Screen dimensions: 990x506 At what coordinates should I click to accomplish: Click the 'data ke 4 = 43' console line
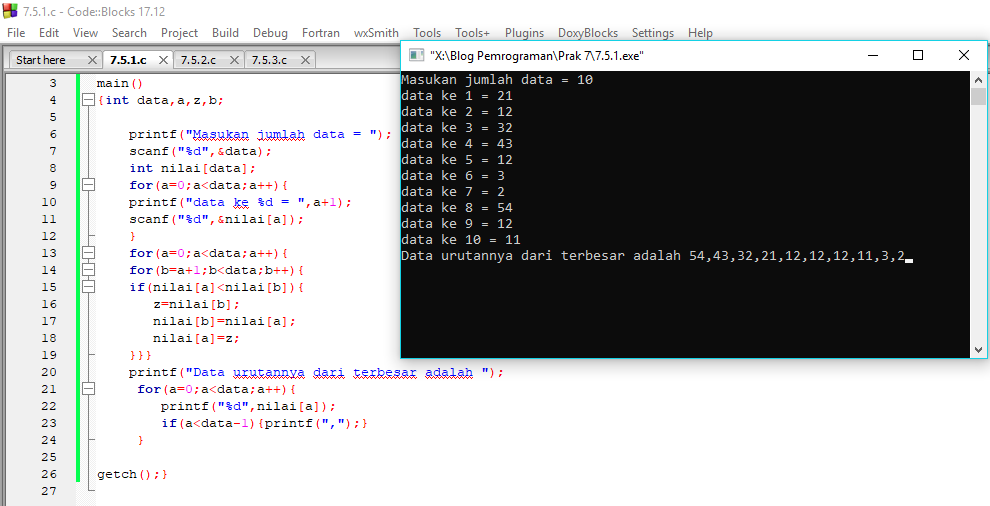457,144
